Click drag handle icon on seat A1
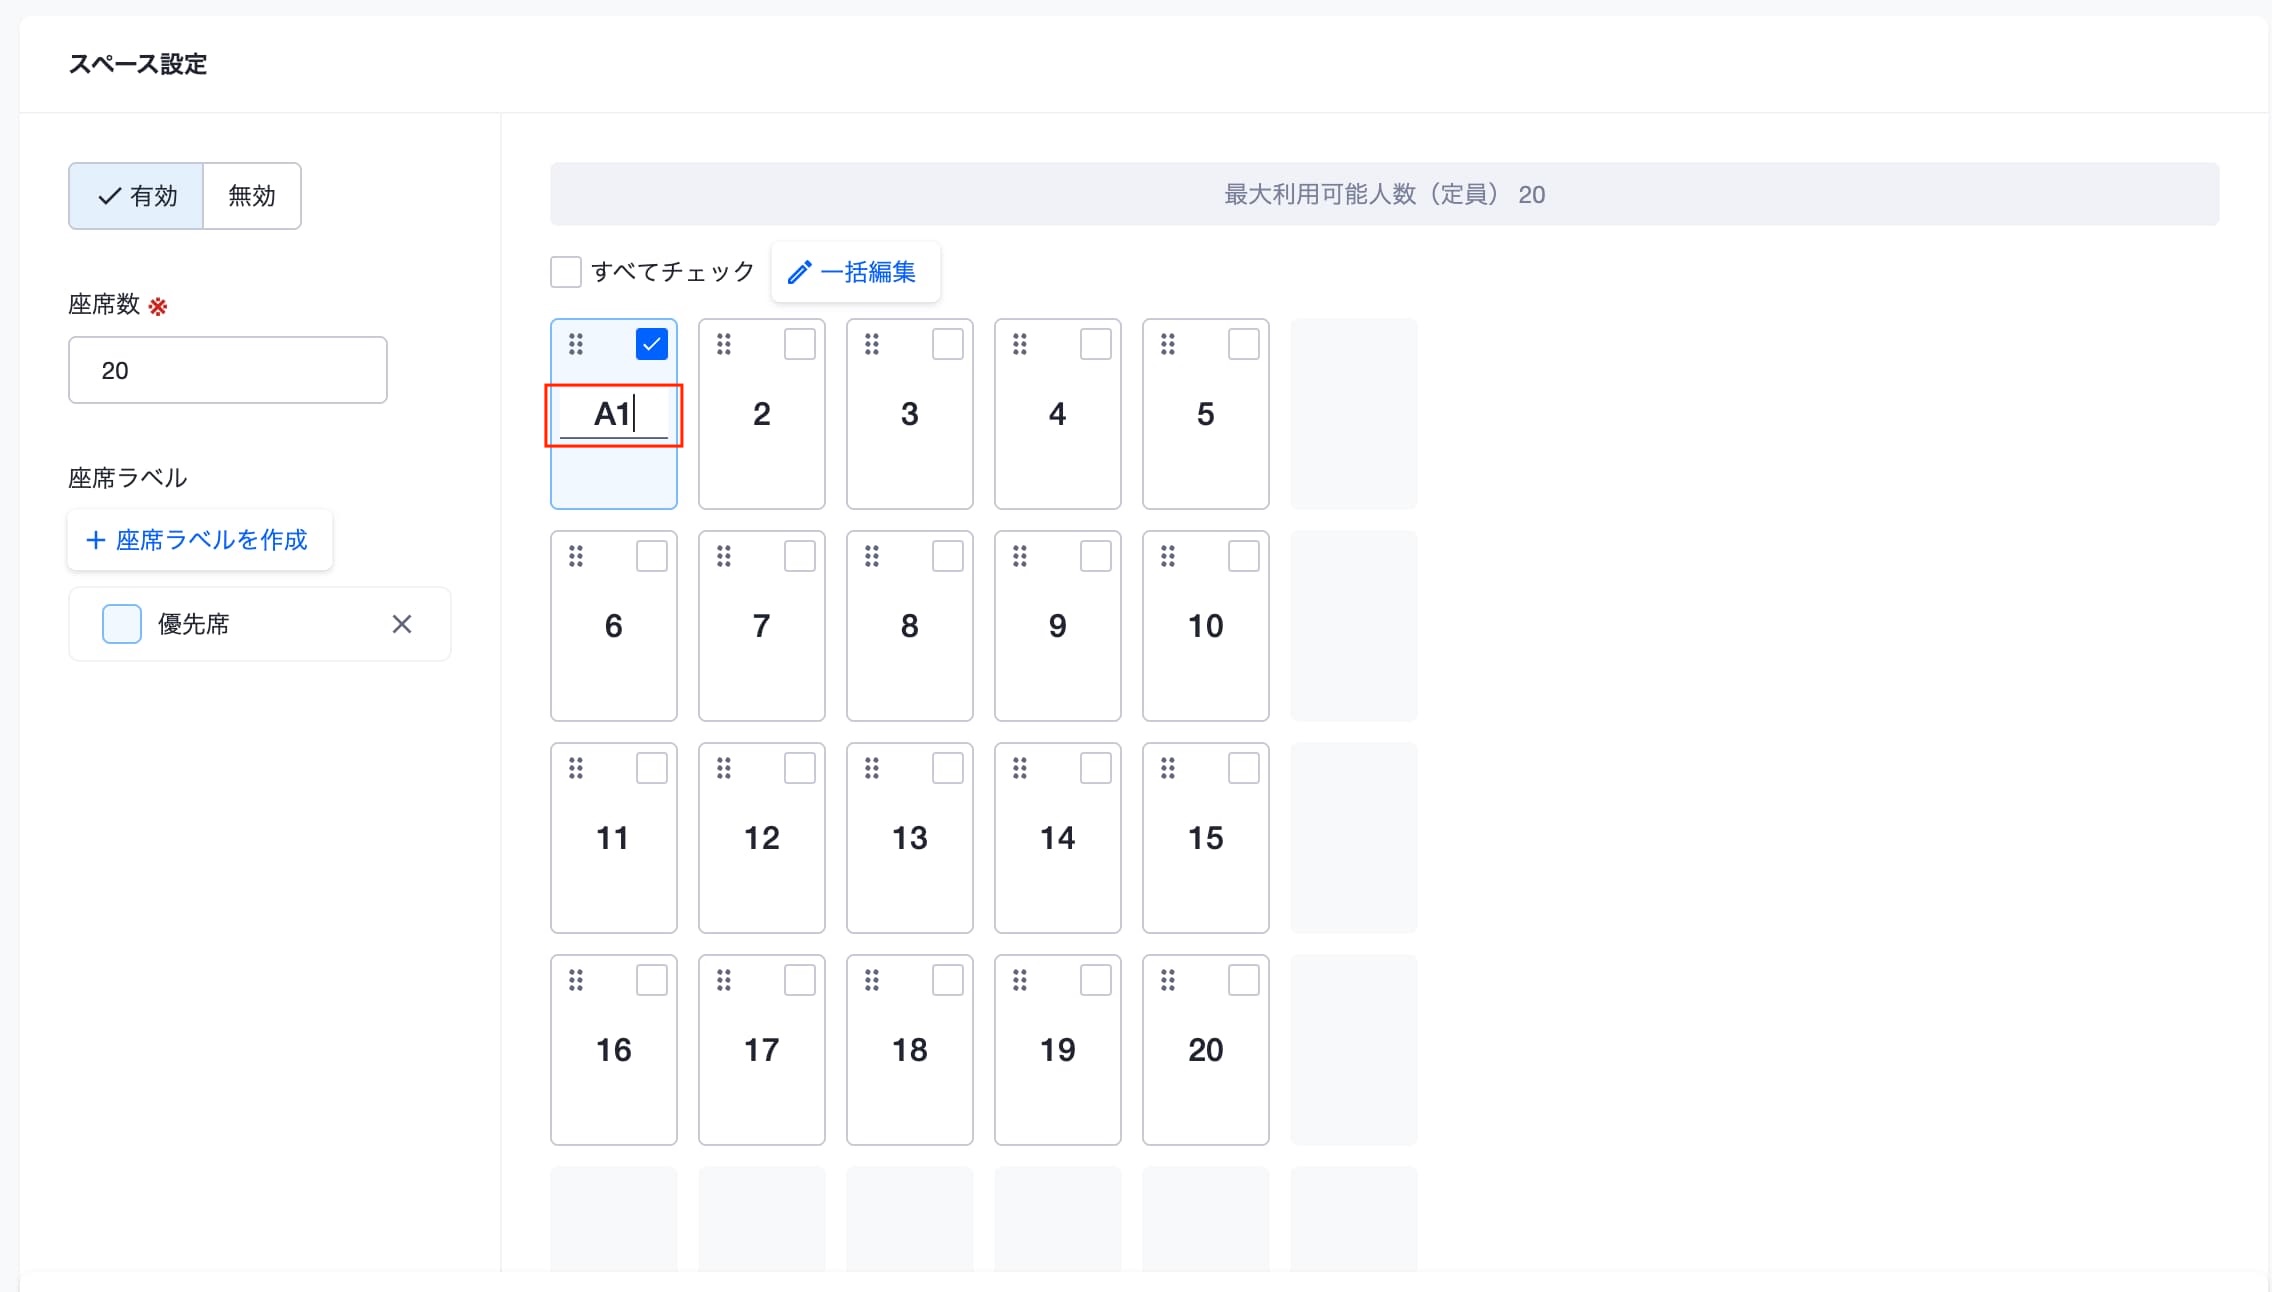The image size is (2272, 1292). click(576, 345)
